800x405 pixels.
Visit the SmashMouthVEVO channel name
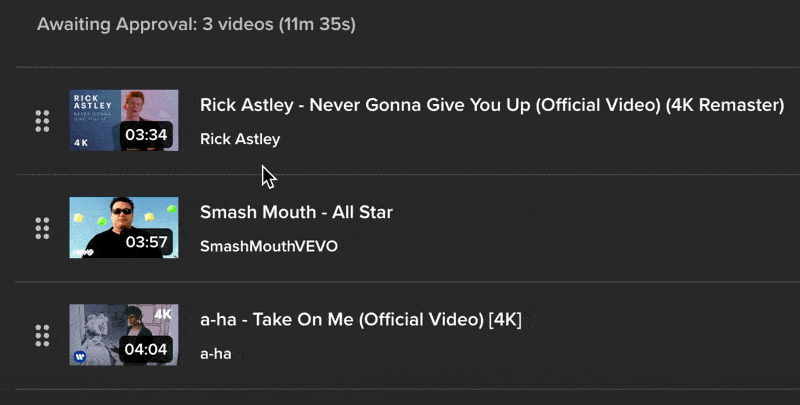tap(268, 246)
